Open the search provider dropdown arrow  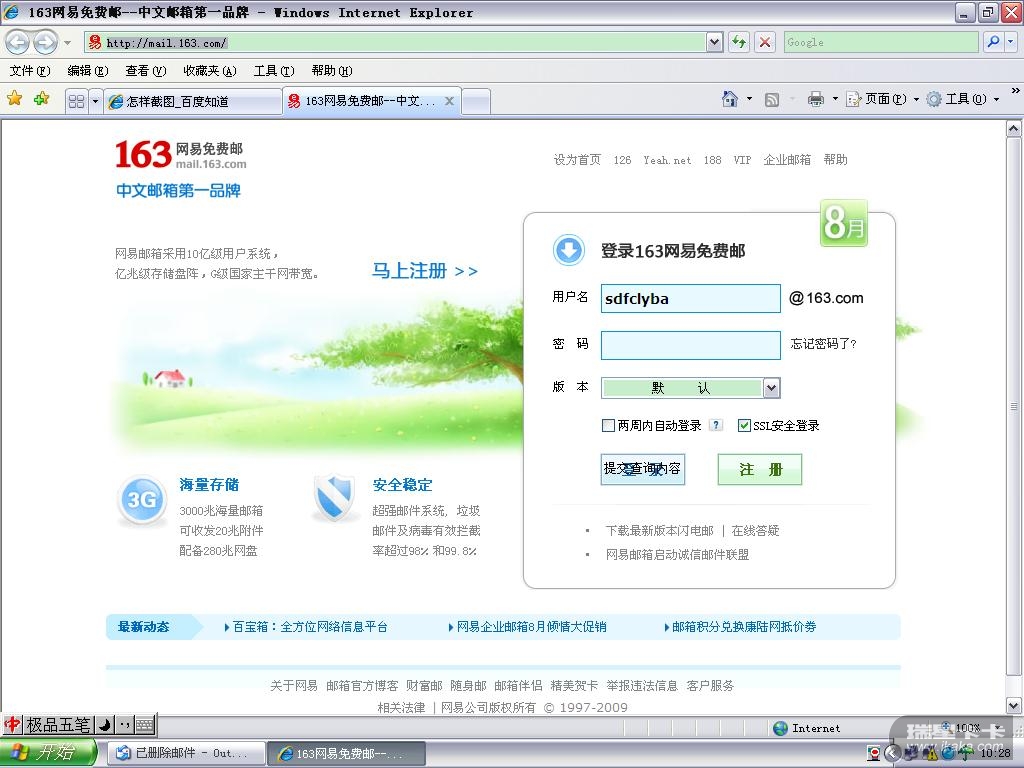tap(1011, 42)
